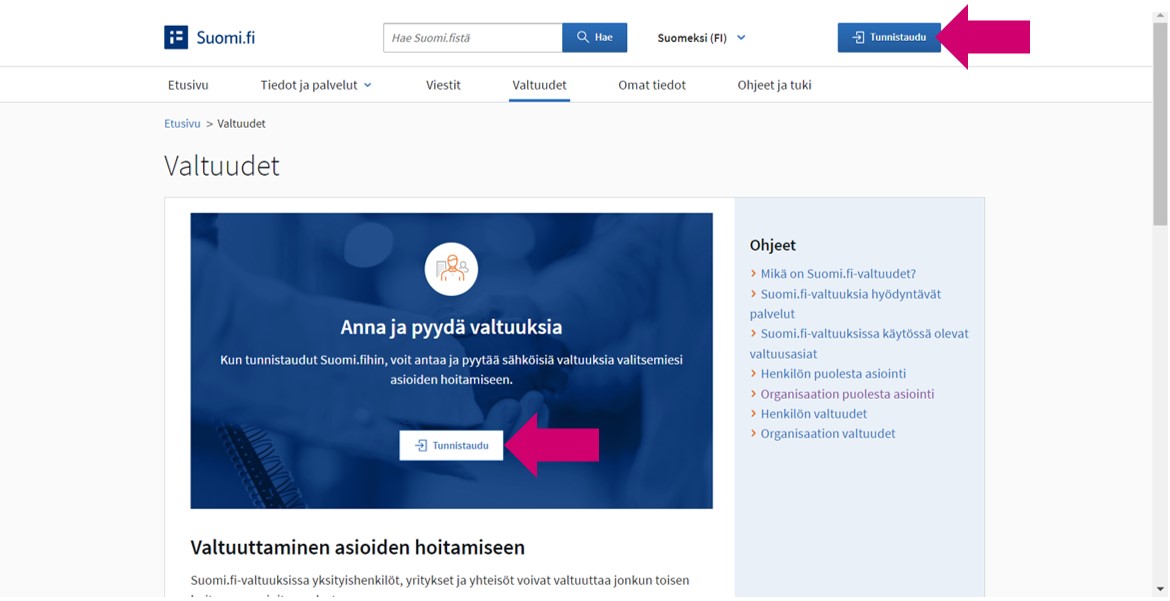Viewport: 1170px width, 601px height.
Task: Click the Valtuudet page heading
Action: 222,166
